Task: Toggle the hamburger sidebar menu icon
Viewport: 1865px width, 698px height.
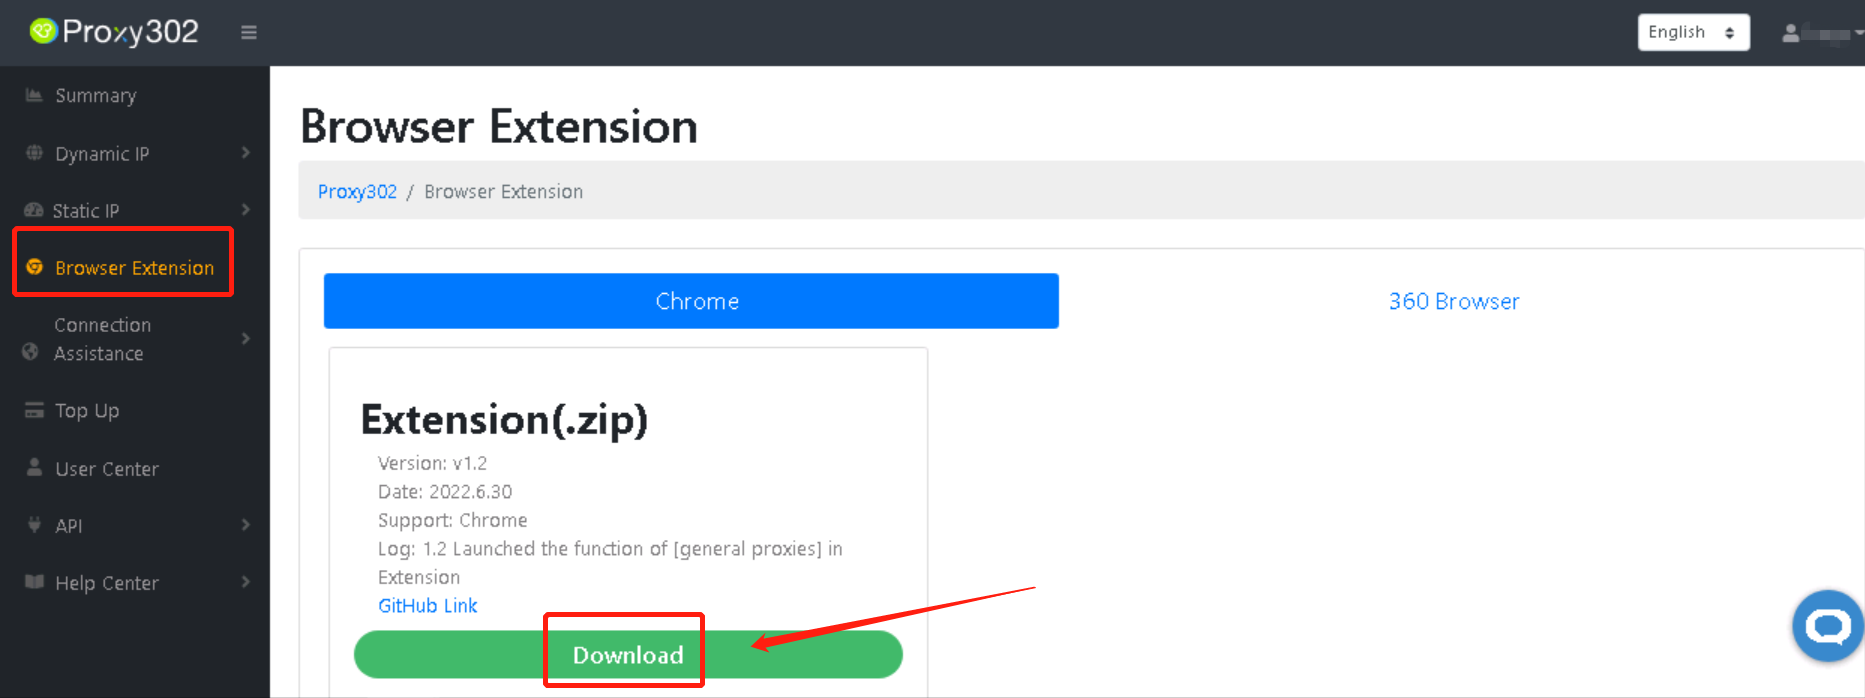Action: click(249, 33)
